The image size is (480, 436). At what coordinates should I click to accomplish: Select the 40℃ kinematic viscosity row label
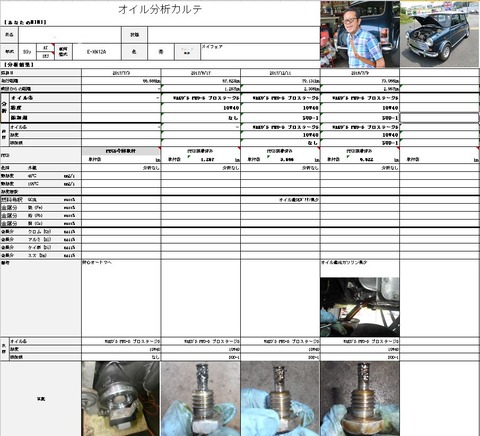(40, 176)
